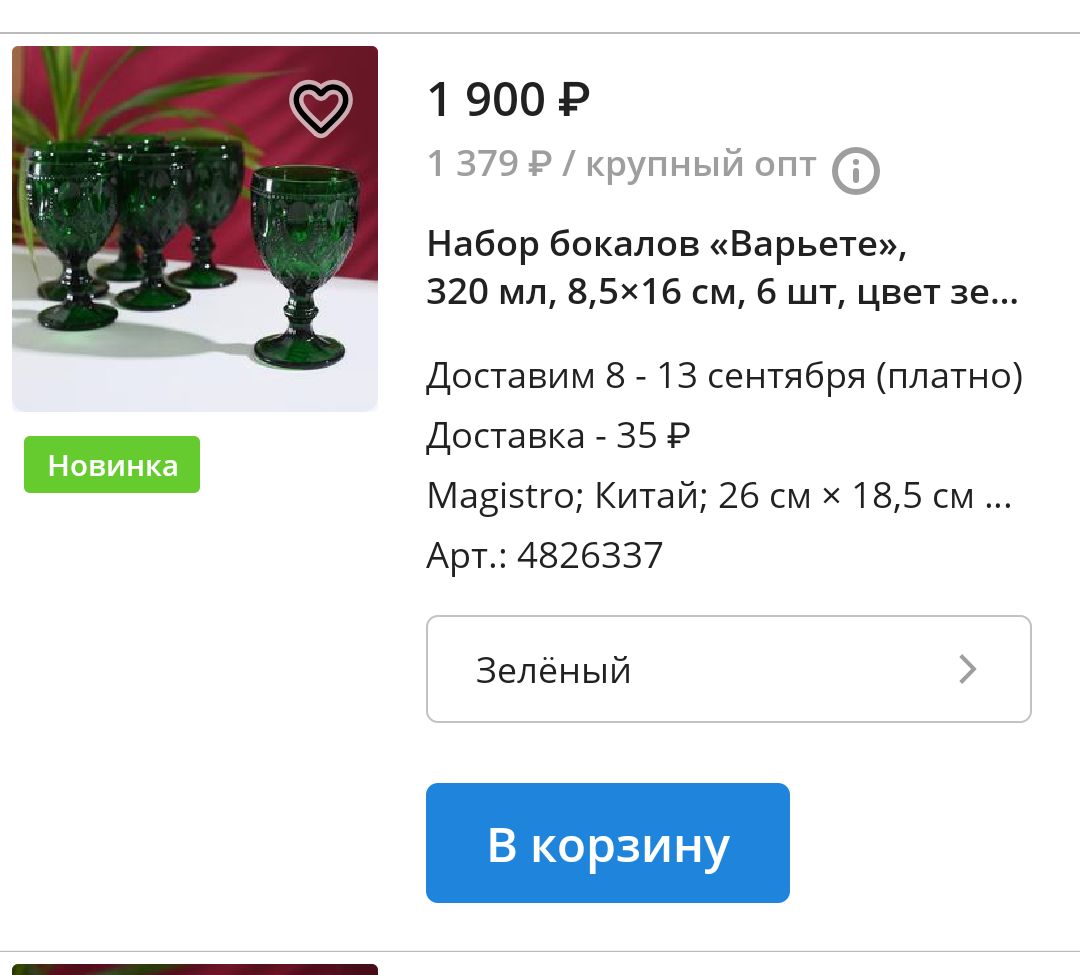Open the next product image below
The height and width of the screenshot is (975, 1080).
tap(195, 969)
